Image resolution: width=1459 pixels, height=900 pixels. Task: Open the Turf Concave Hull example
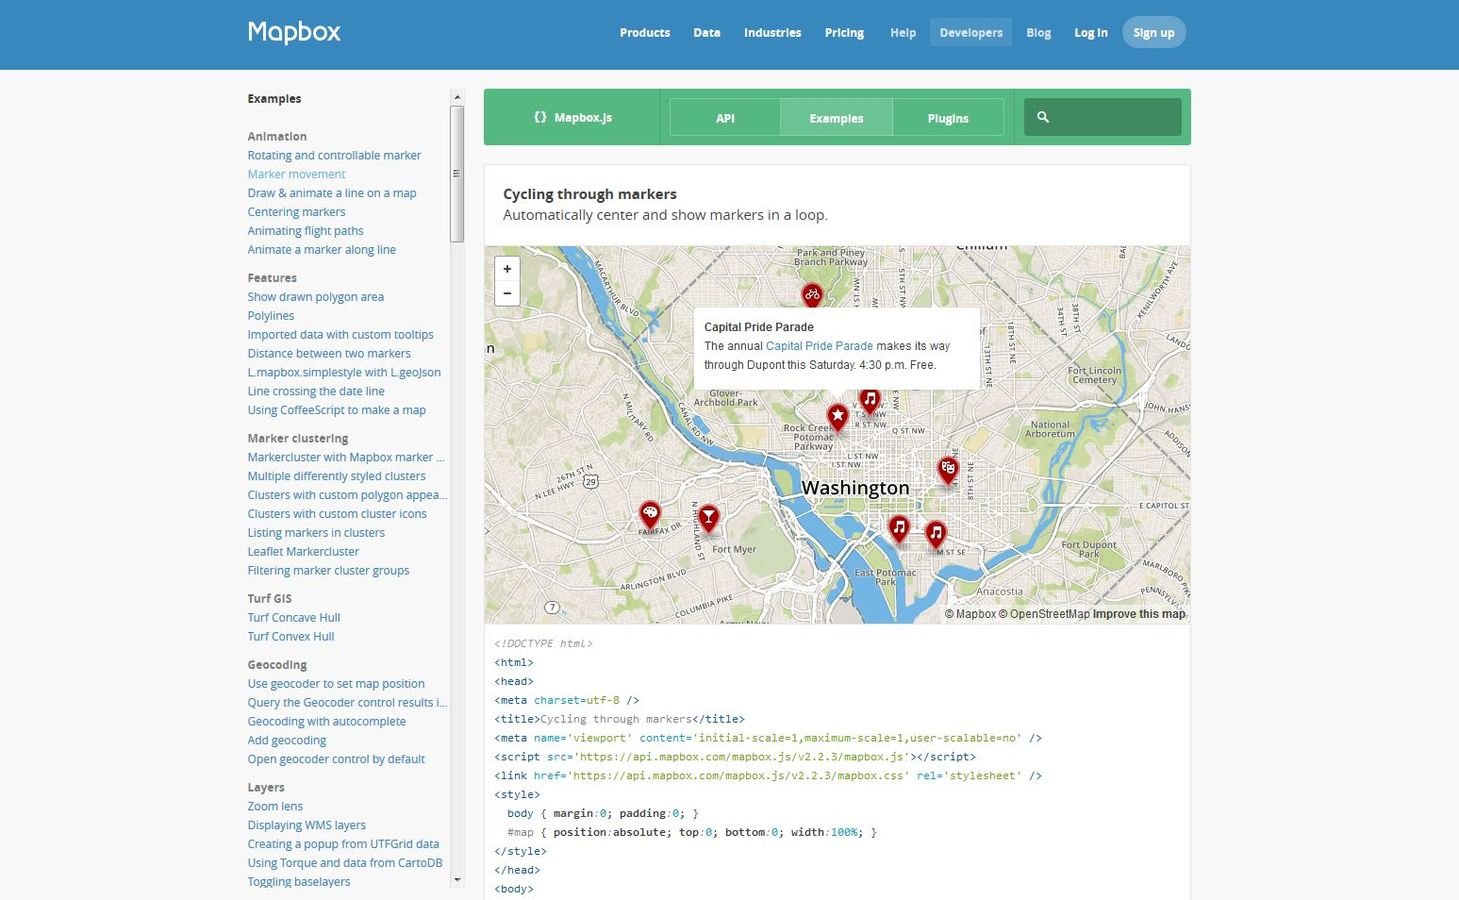click(294, 618)
